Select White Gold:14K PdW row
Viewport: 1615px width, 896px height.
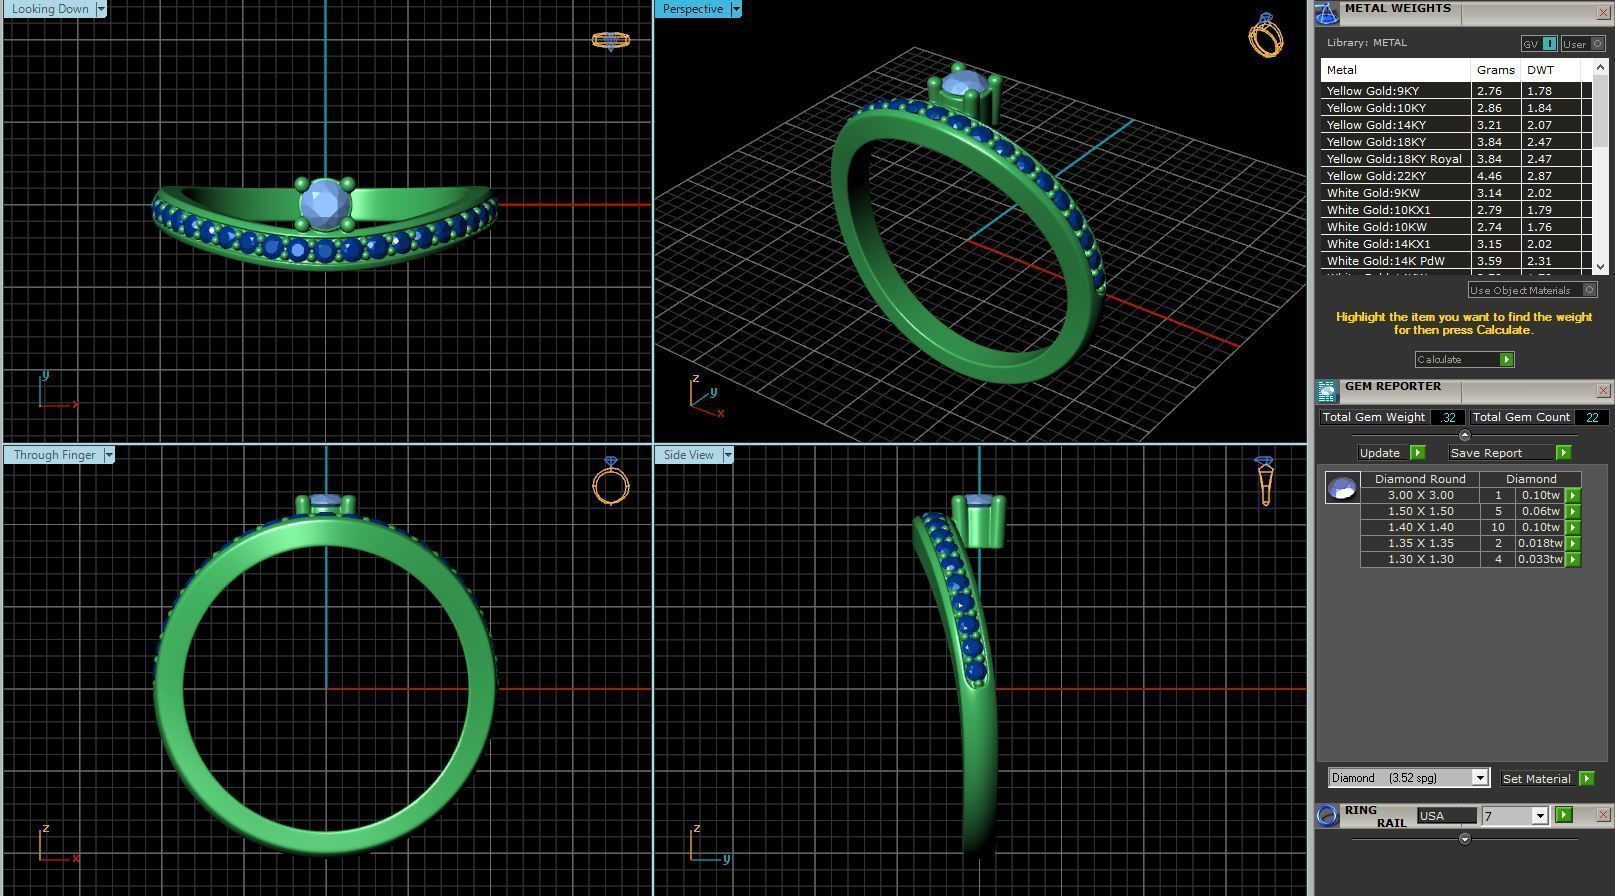point(1456,261)
